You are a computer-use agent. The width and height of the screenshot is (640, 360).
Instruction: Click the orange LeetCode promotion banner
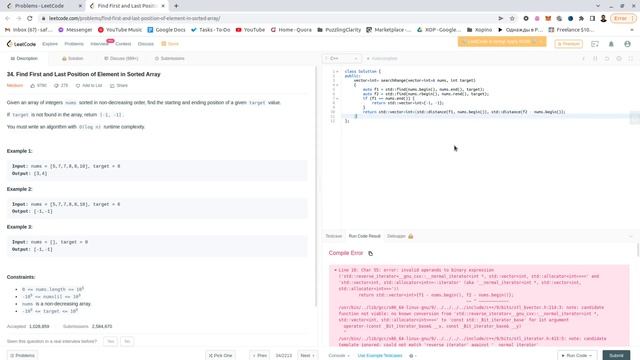[502, 42]
